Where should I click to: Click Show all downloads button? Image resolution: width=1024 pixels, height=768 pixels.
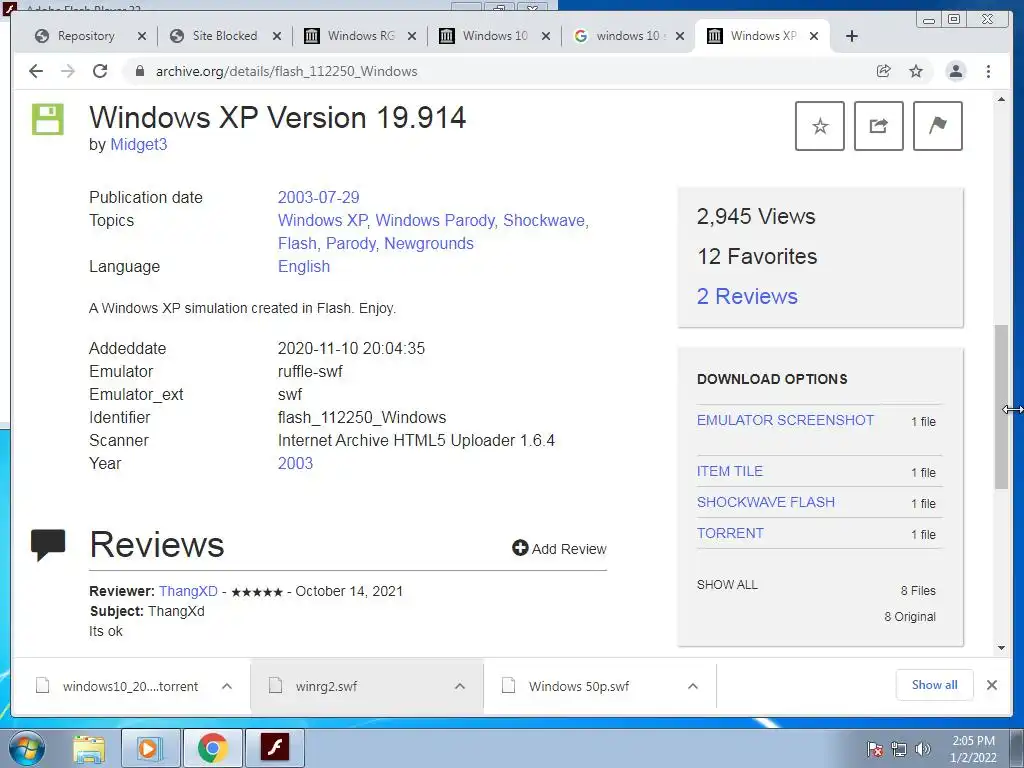click(x=935, y=684)
